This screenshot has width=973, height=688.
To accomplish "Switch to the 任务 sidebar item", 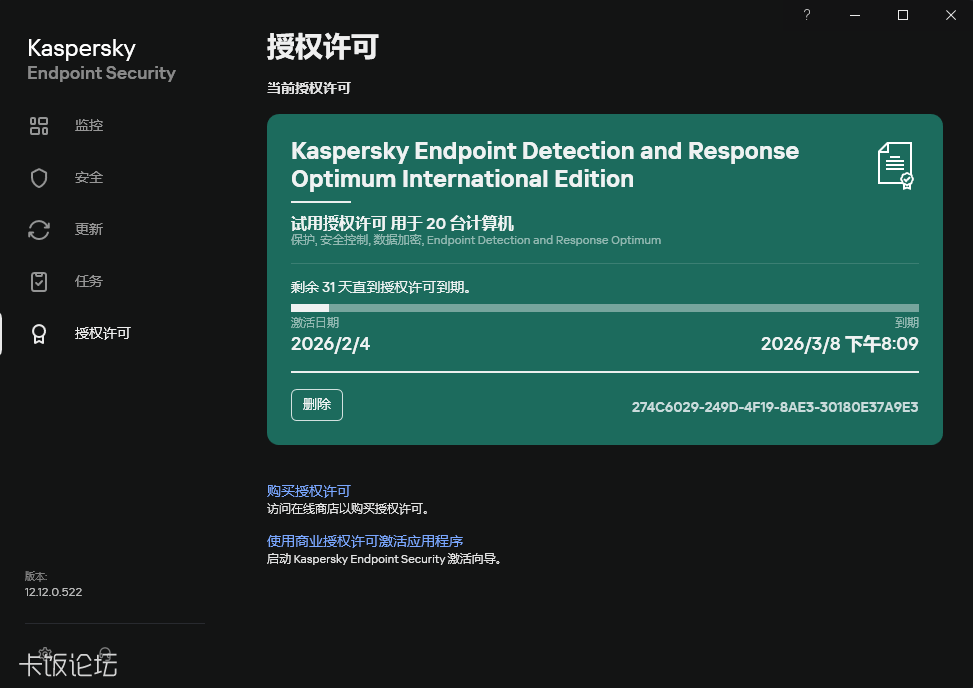I will 89,282.
